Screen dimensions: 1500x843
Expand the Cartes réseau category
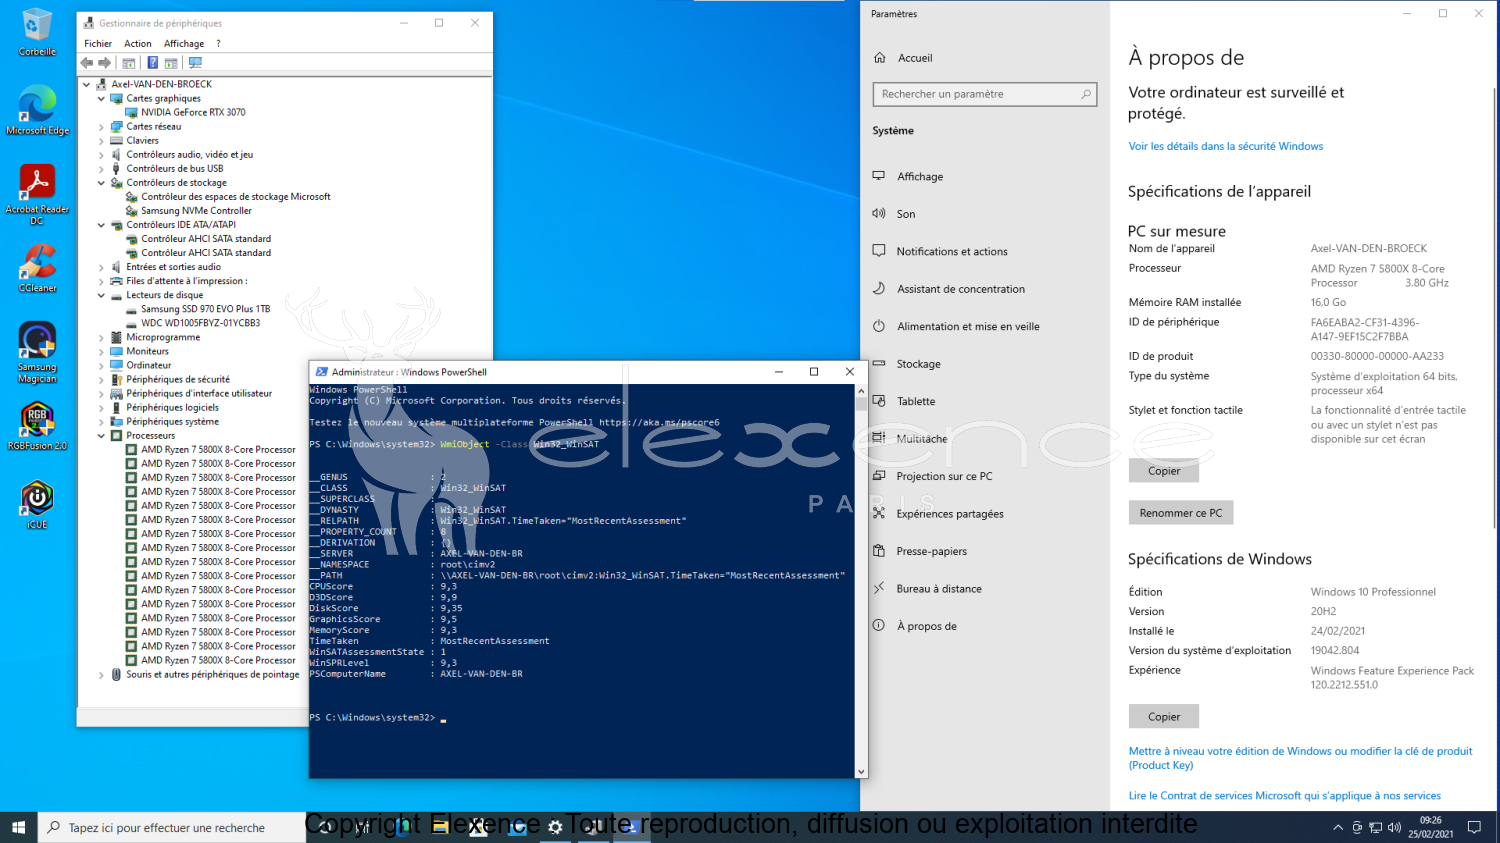(101, 127)
